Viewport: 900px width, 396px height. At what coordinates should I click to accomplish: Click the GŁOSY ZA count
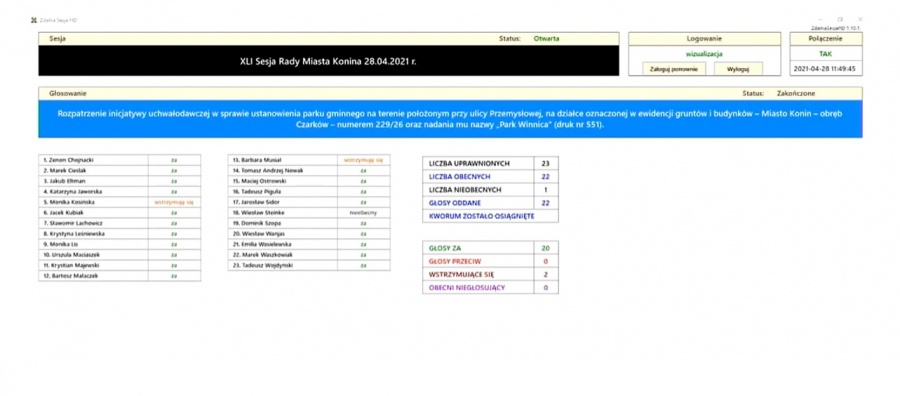545,248
